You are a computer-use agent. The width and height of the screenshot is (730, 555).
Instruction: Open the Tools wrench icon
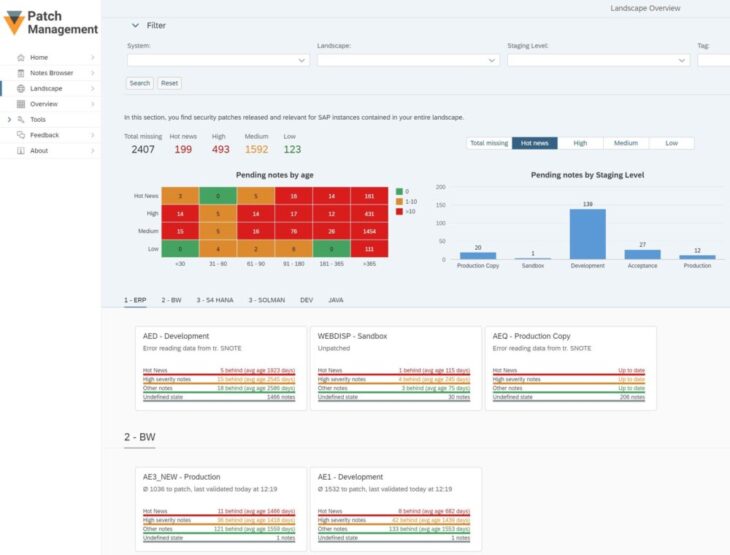coord(20,120)
